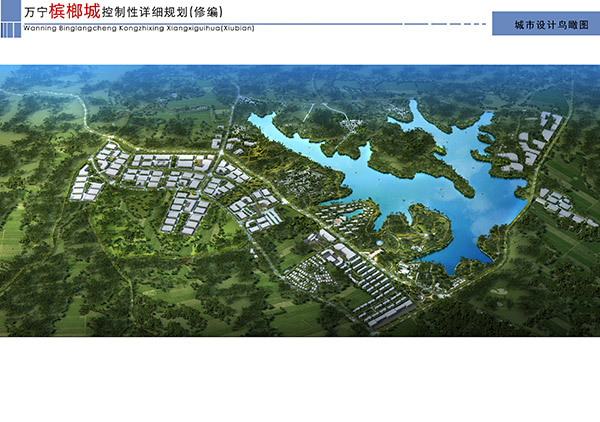Click the road running along the right edge
Image resolution: width=600 pixels, height=422 pixels.
[x=545, y=170]
